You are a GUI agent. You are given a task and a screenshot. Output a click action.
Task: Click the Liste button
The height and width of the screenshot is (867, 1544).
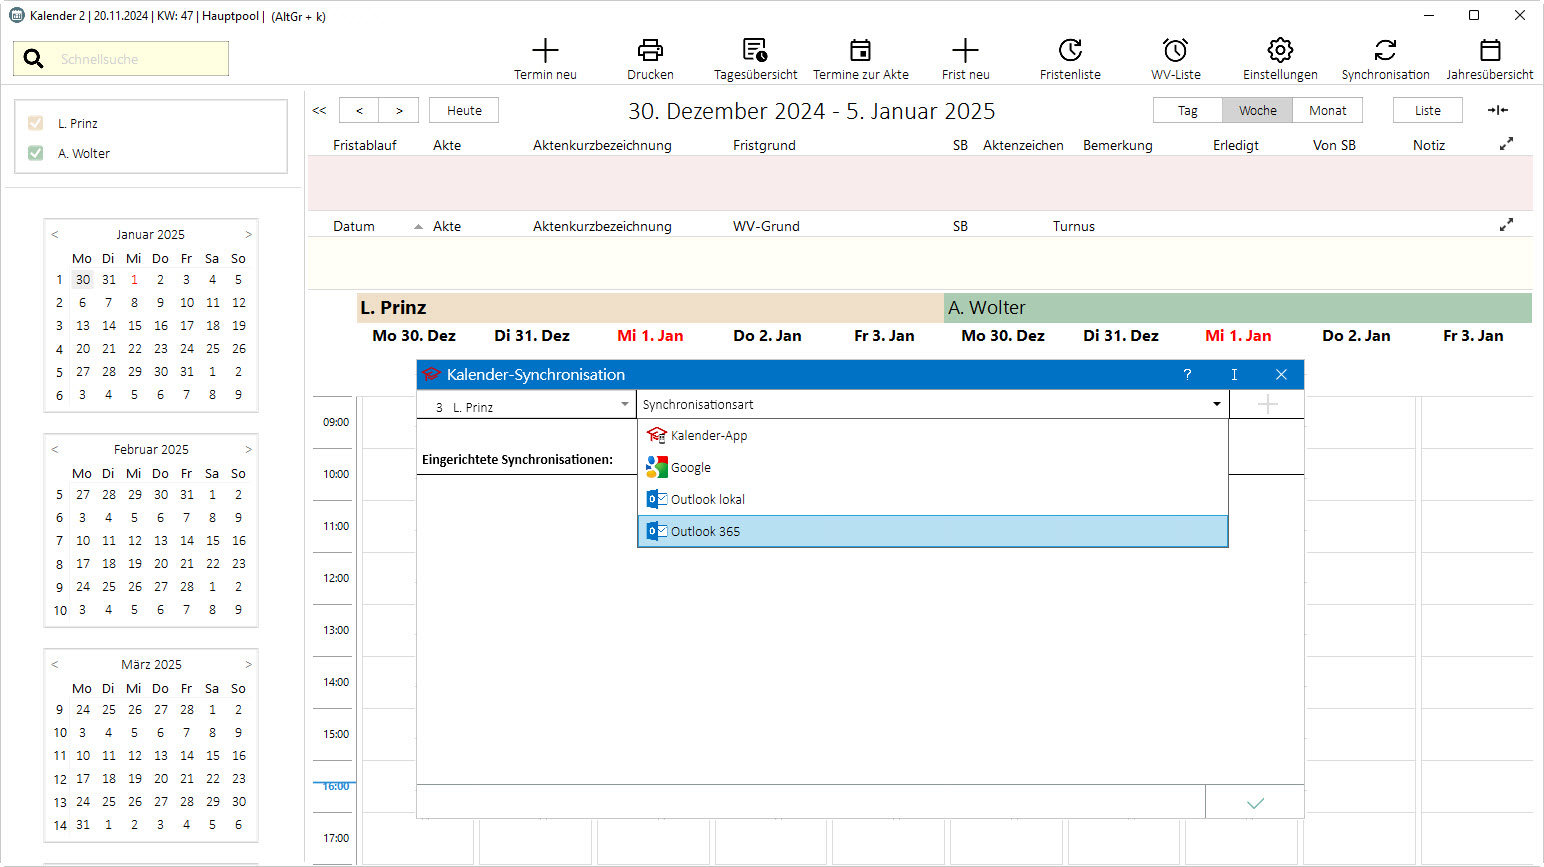pyautogui.click(x=1427, y=110)
